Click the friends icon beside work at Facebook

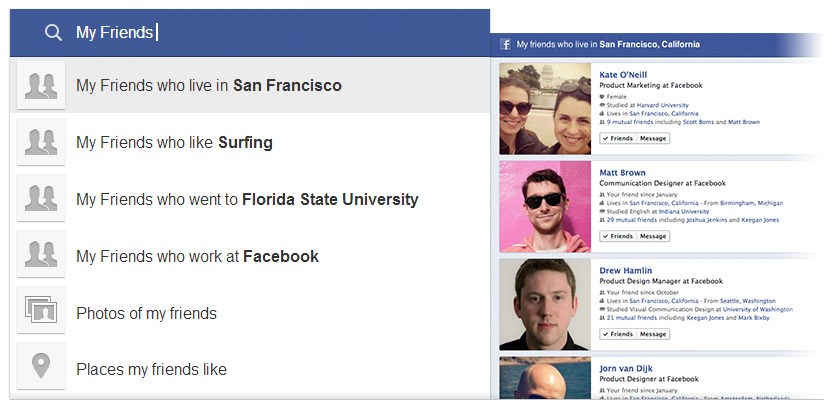(x=41, y=256)
